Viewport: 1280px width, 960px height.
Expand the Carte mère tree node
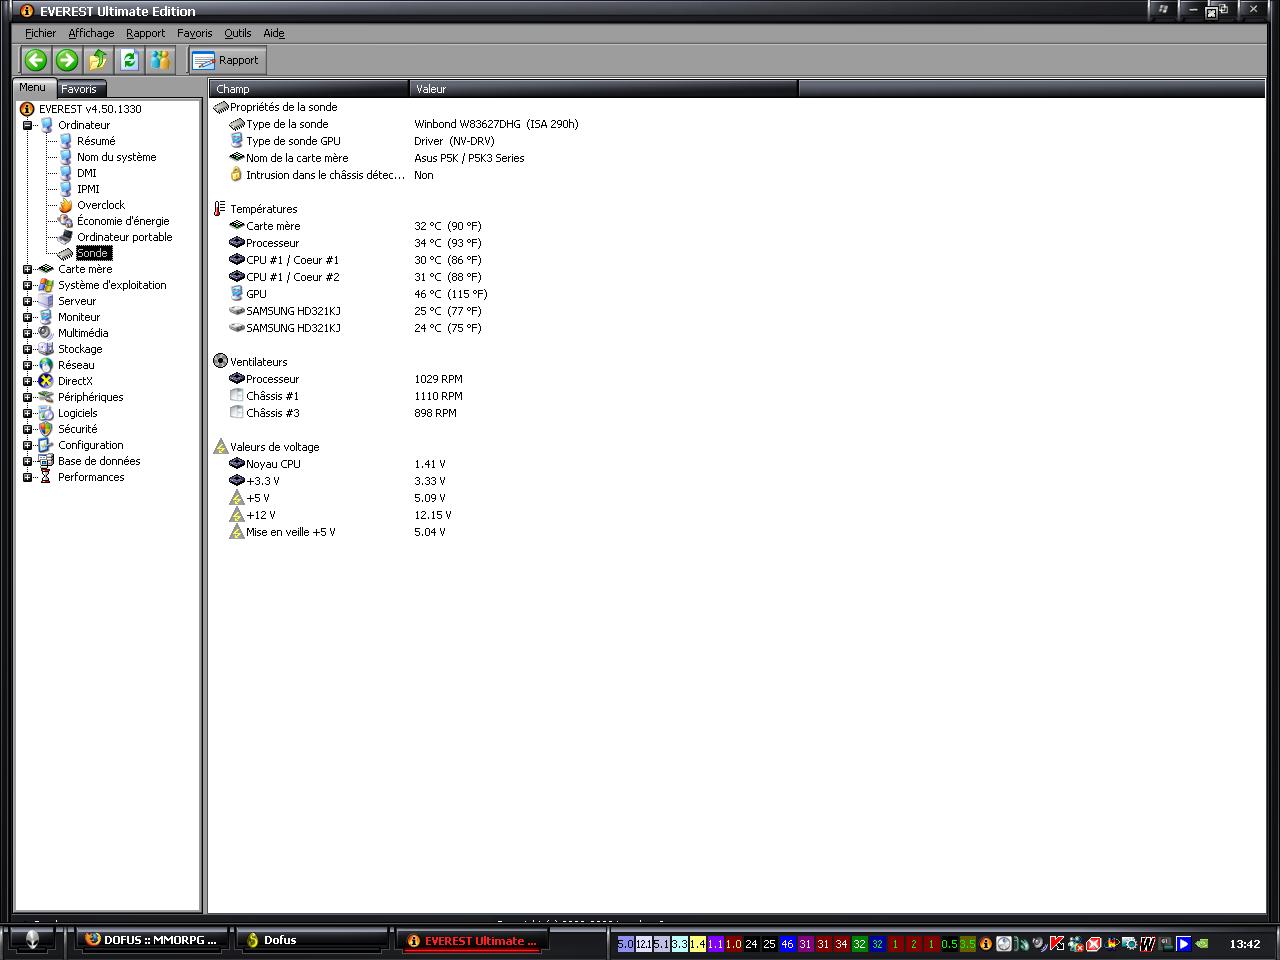click(28, 269)
